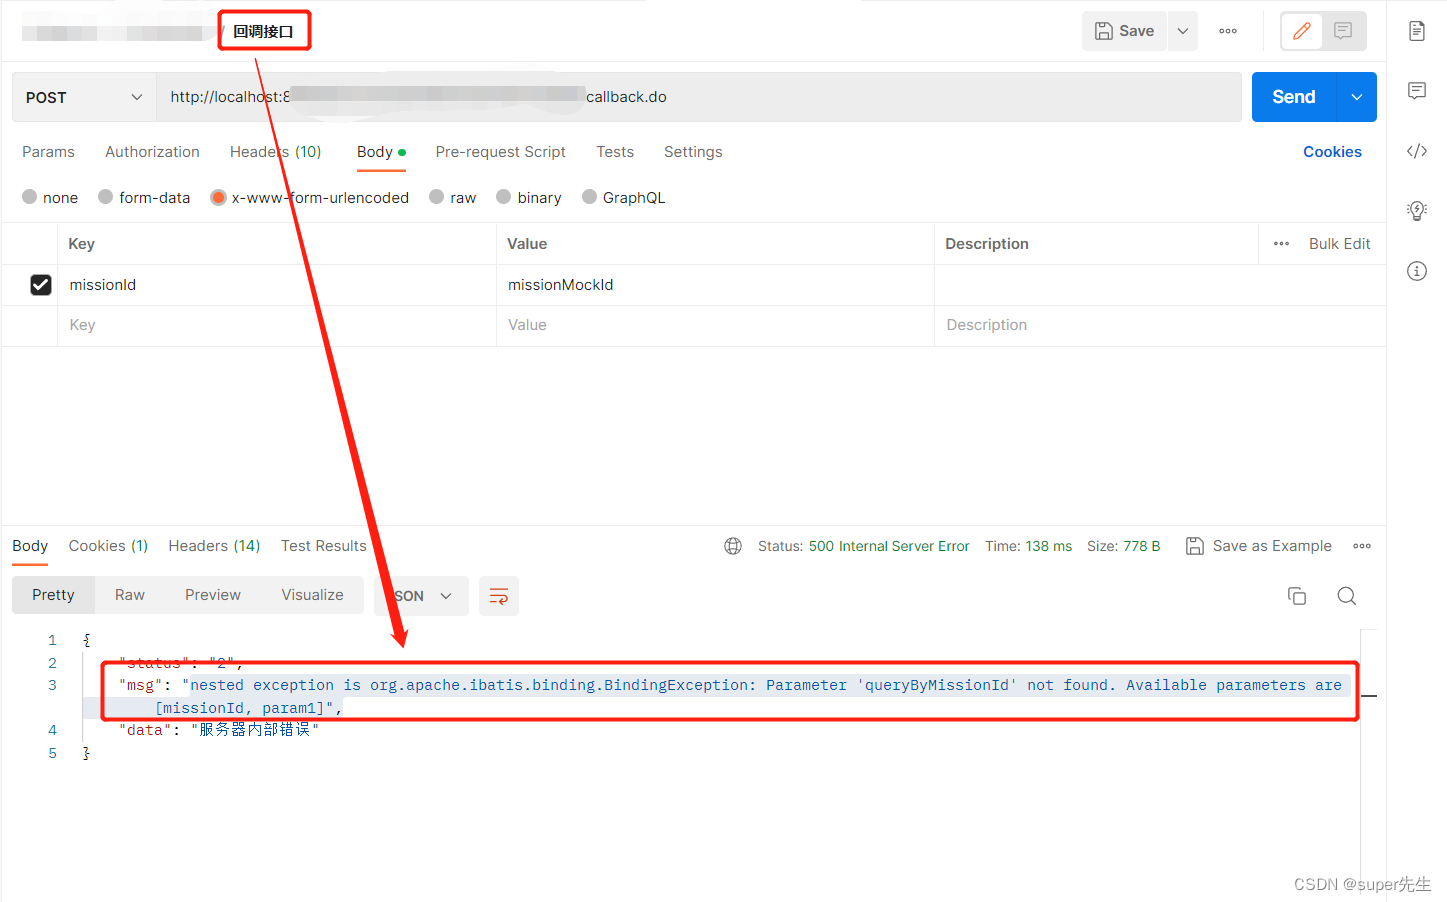Select the Raw response view
Image resolution: width=1447 pixels, height=902 pixels.
[x=130, y=595]
